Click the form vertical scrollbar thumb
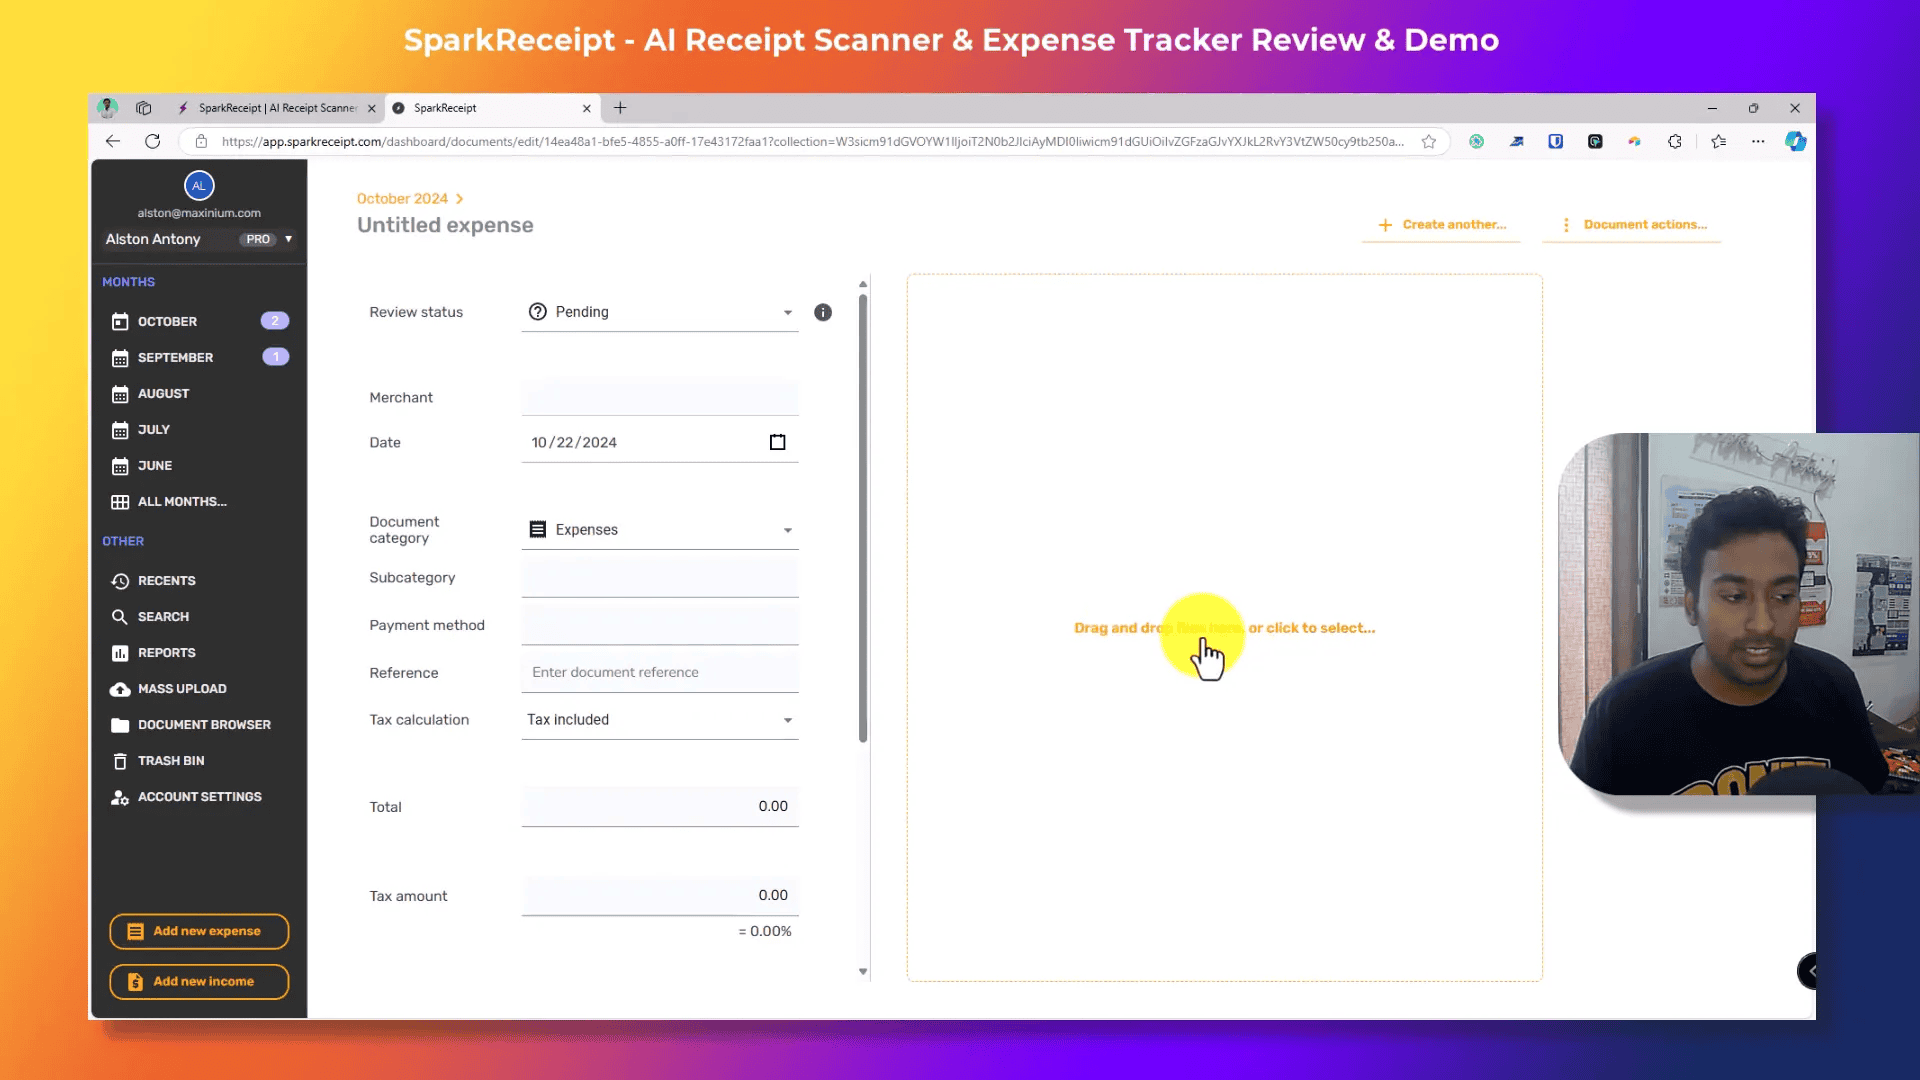This screenshot has width=1920, height=1080. click(863, 517)
